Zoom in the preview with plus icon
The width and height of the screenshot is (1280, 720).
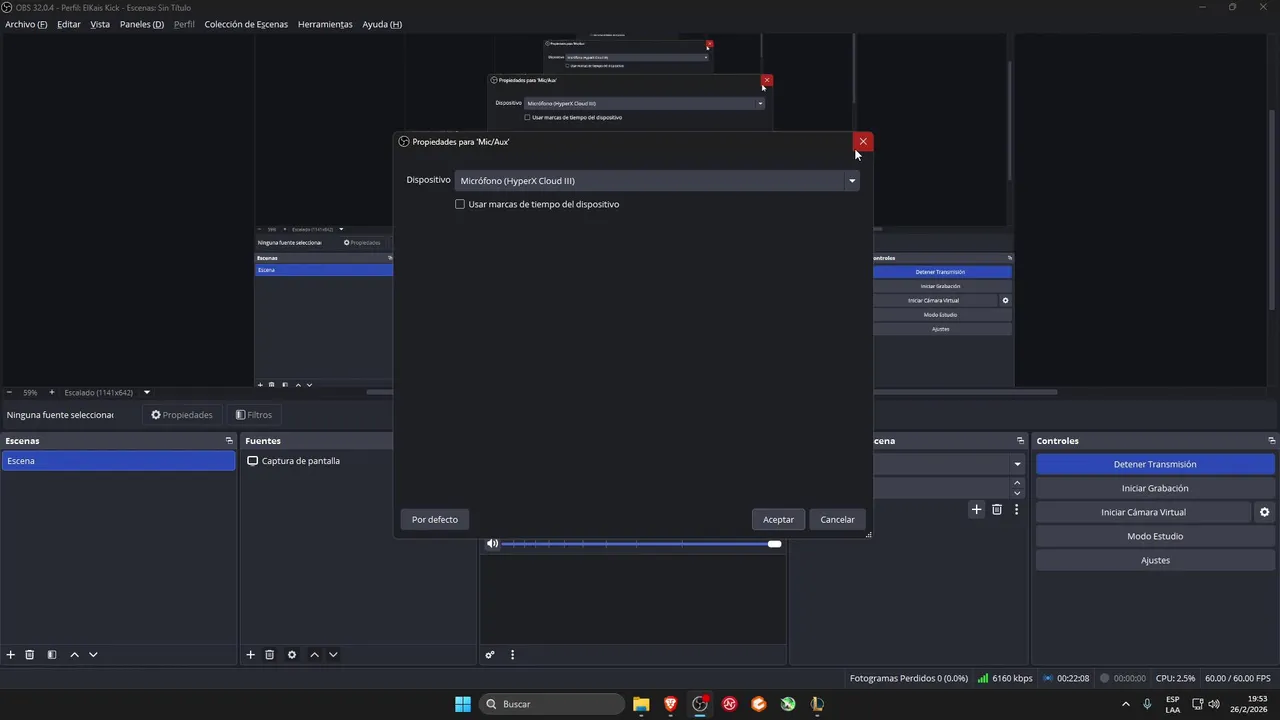point(52,392)
